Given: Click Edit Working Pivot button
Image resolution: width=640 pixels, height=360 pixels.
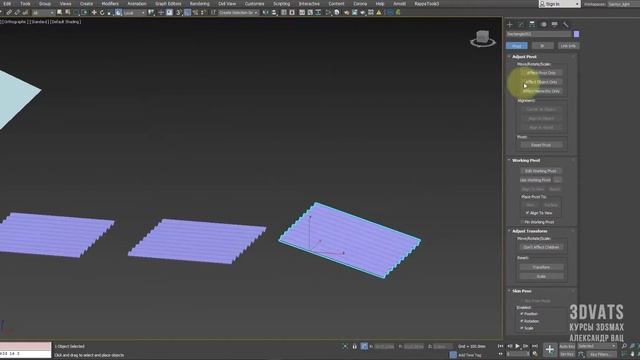Looking at the screenshot, I should (541, 171).
